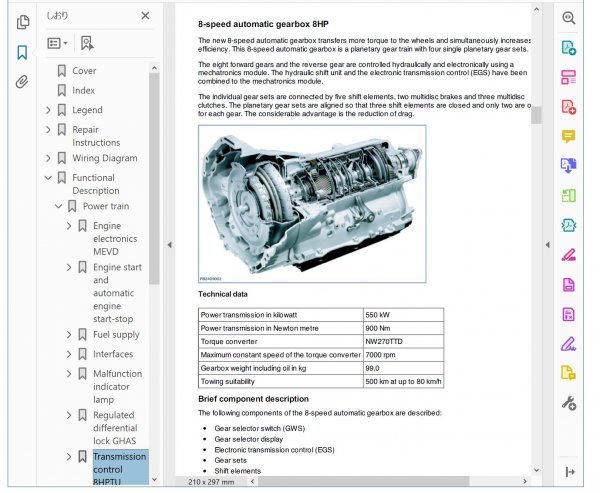Open the yellow Send for comments icon

pos(568,372)
